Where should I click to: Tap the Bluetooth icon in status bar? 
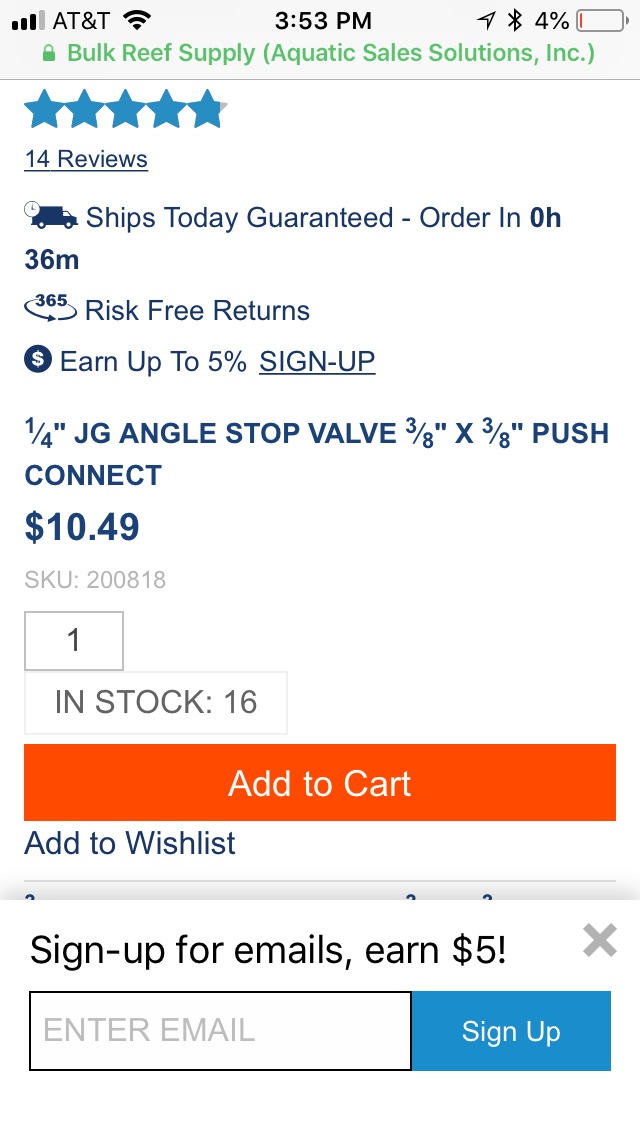pyautogui.click(x=515, y=20)
